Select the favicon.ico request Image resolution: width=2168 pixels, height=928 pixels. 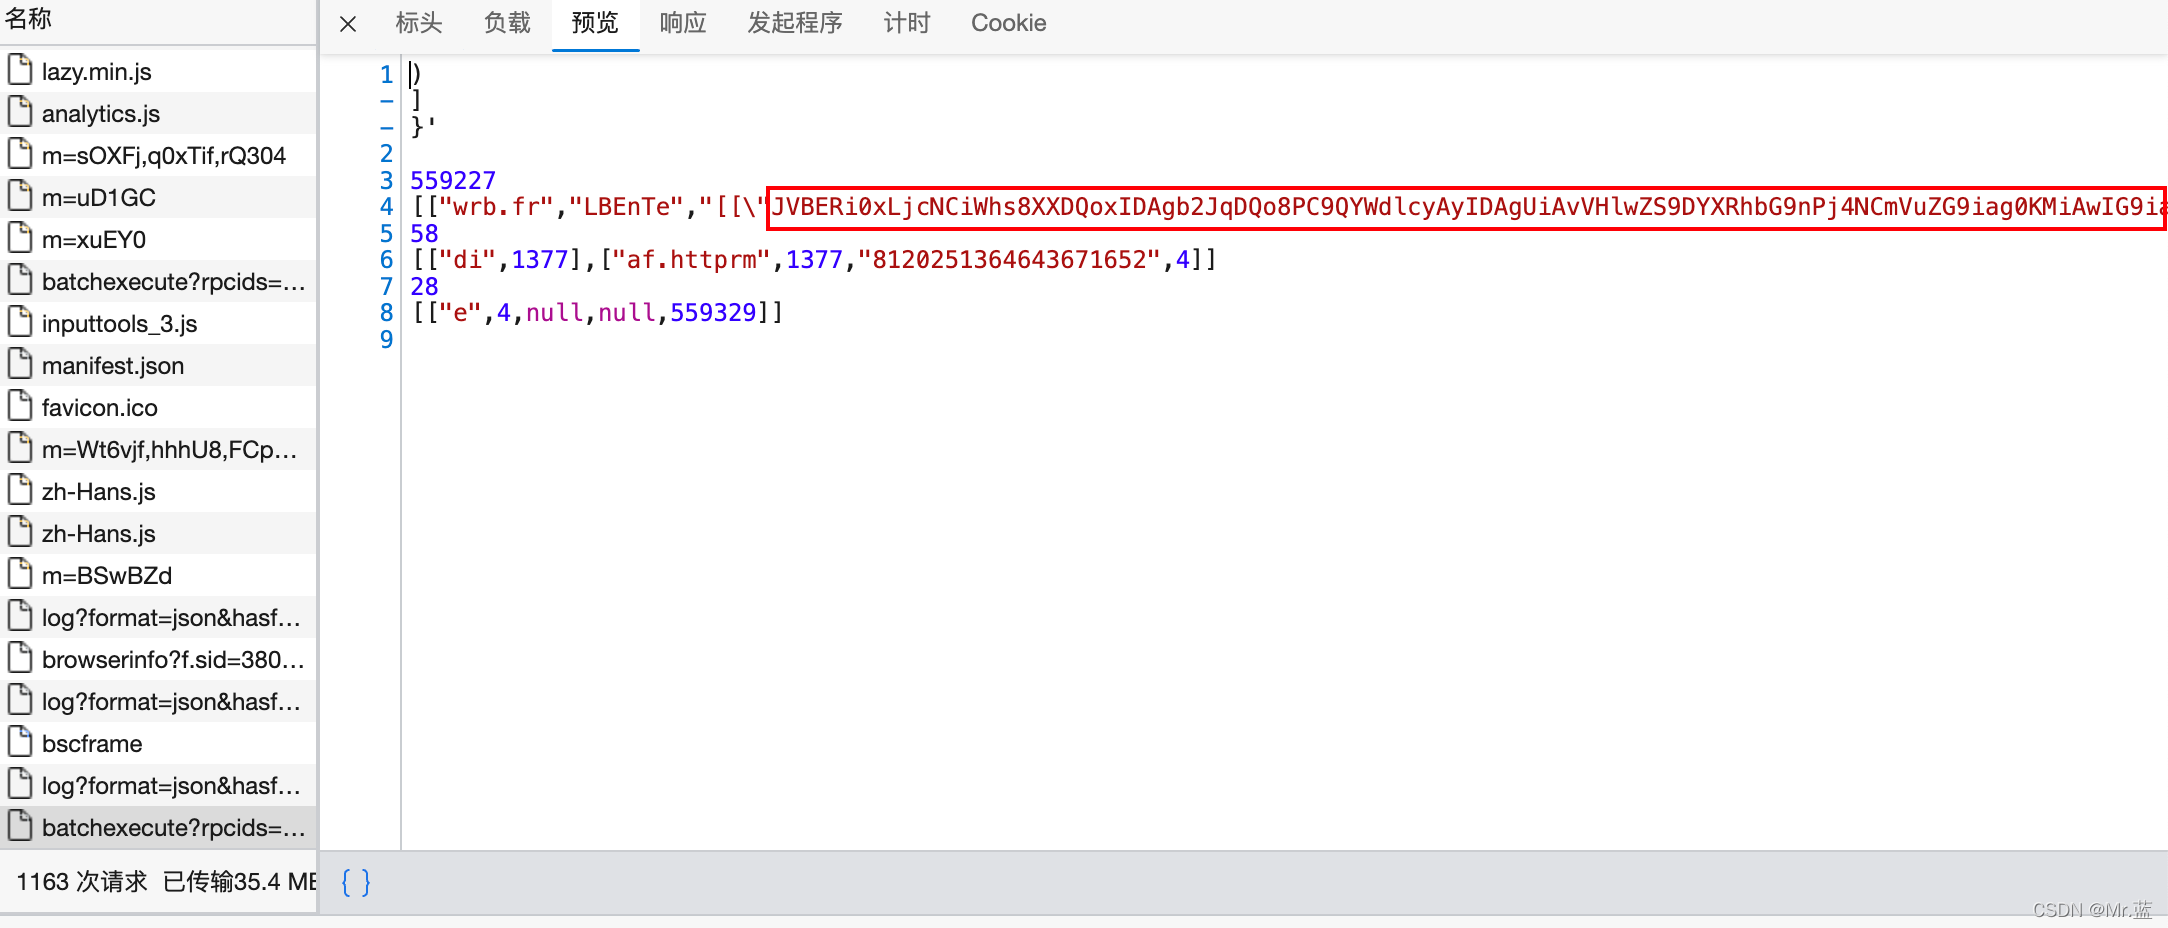(158, 407)
